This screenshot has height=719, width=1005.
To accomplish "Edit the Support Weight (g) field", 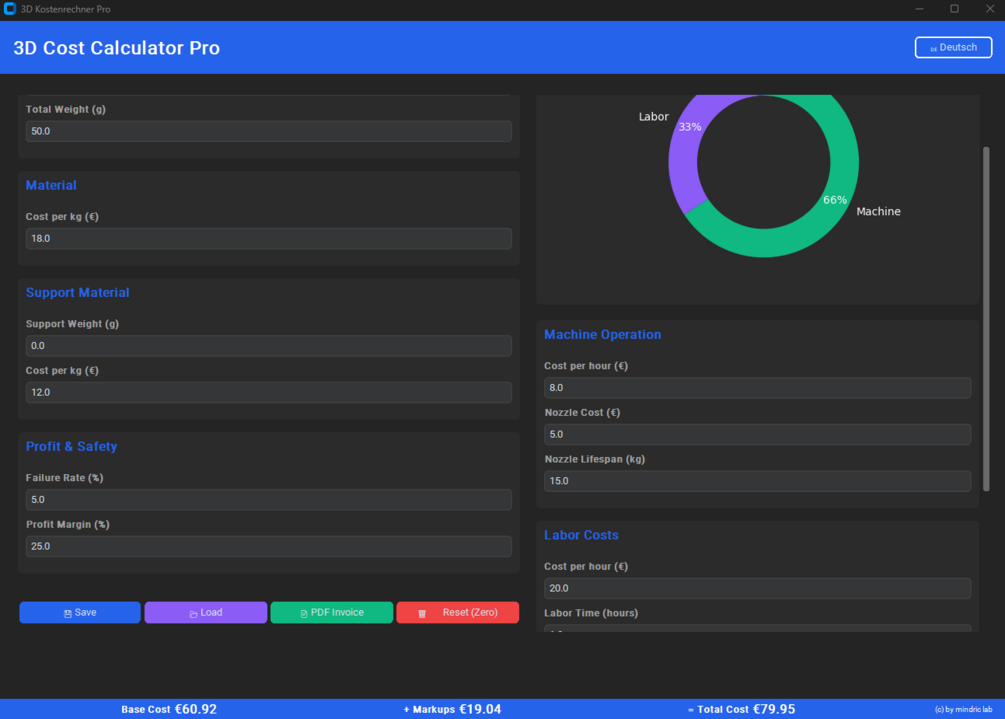I will (269, 346).
